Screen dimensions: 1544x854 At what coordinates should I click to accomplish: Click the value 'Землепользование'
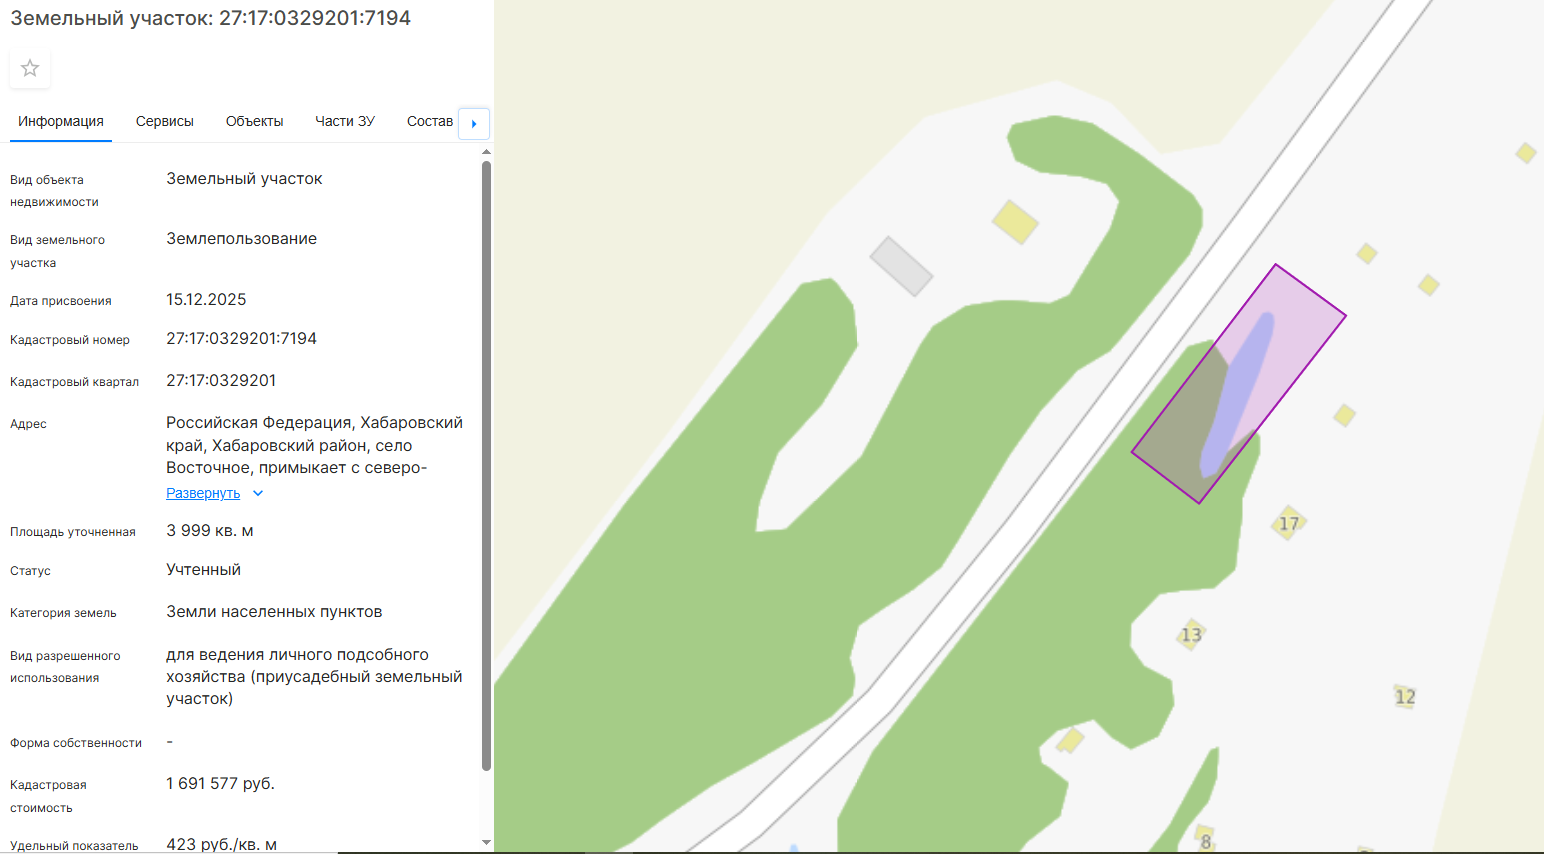point(241,239)
